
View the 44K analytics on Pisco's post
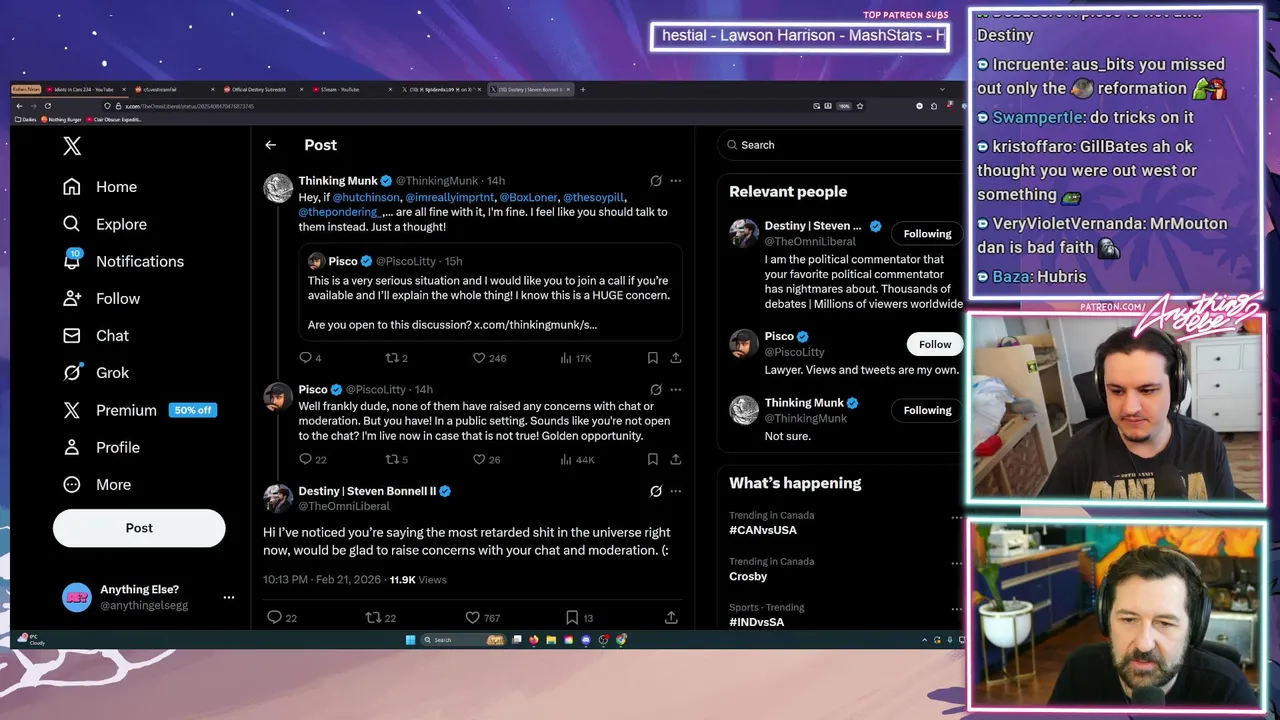pos(577,459)
